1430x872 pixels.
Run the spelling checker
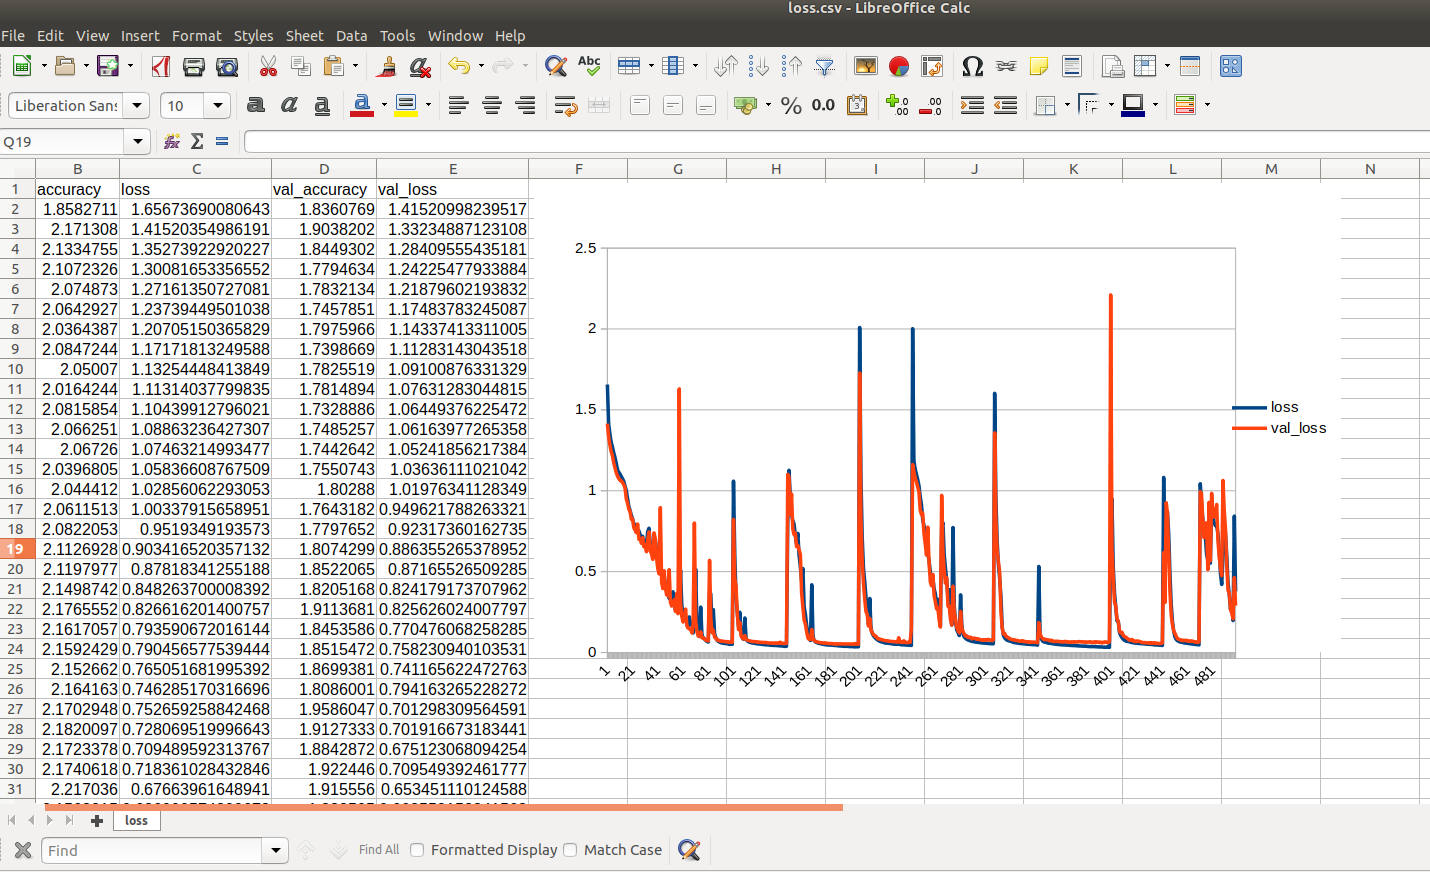[x=589, y=66]
